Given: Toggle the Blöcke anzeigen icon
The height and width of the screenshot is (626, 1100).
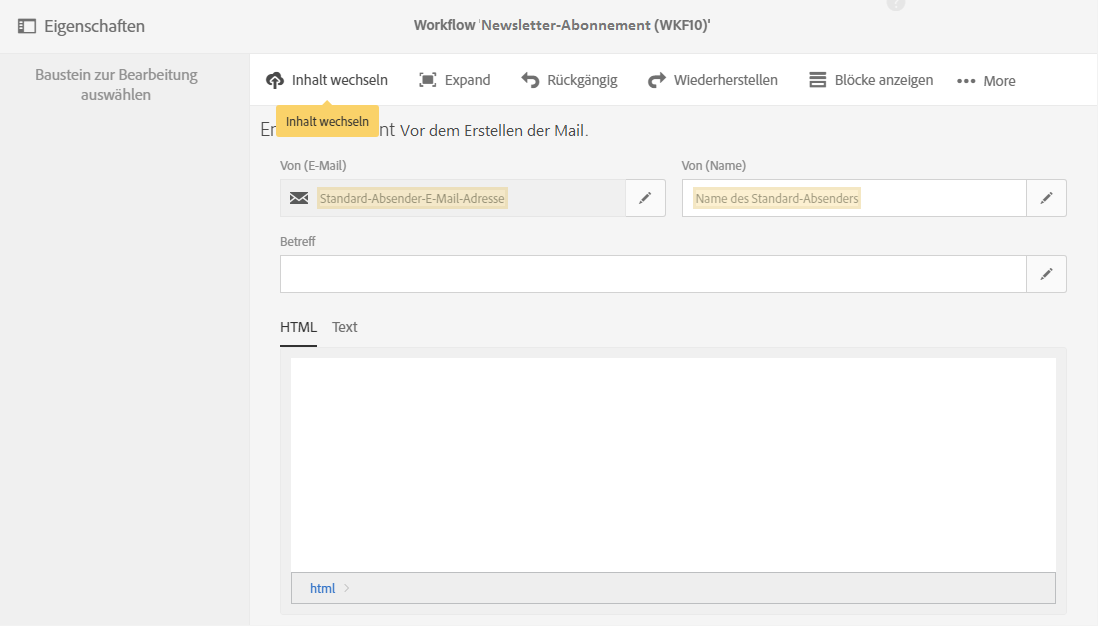Looking at the screenshot, I should 818,80.
